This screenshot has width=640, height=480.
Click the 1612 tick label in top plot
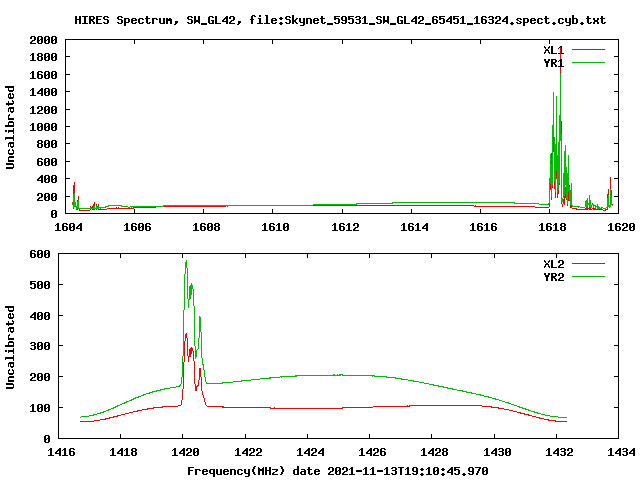[345, 227]
